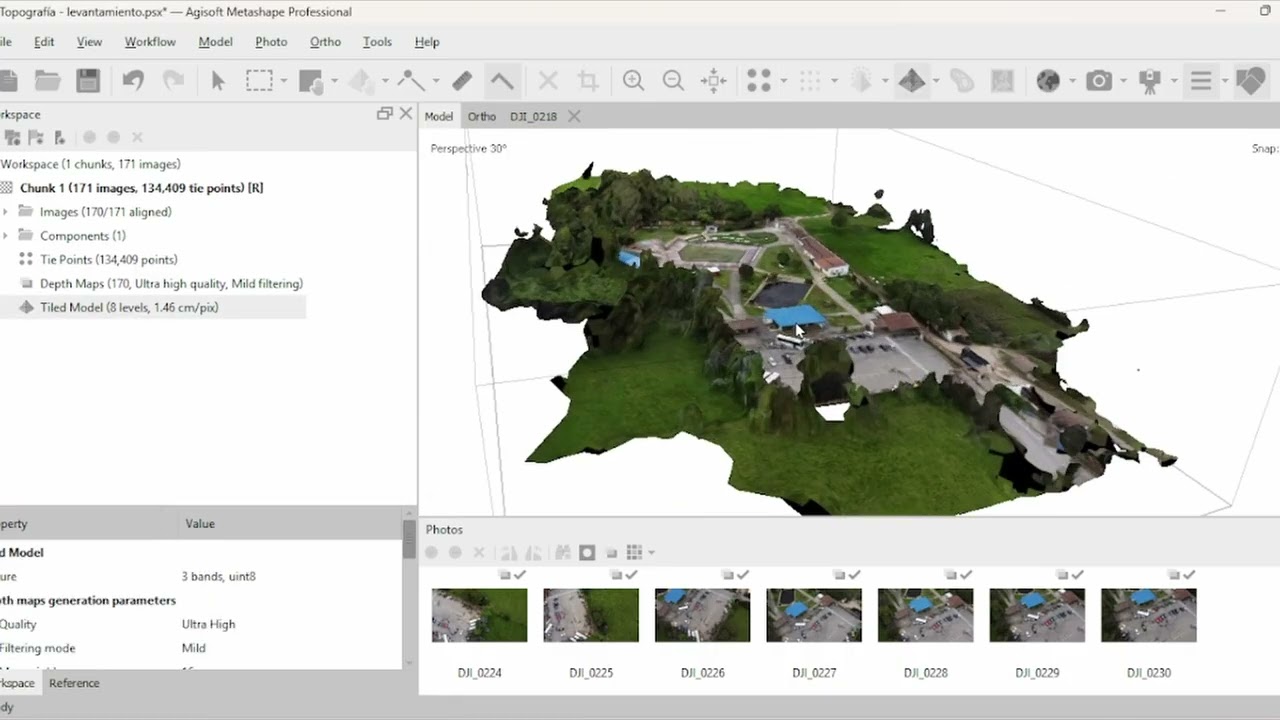Viewport: 1280px width, 720px height.
Task: Click the Show Shapes icon in toolbar
Action: (x=1250, y=81)
